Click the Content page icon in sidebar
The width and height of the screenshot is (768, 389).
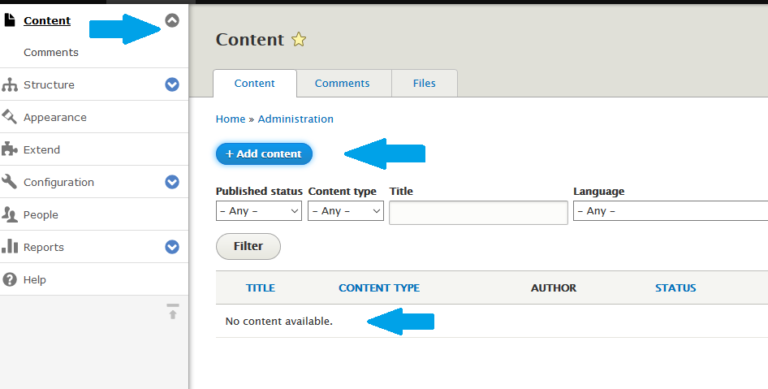point(9,20)
